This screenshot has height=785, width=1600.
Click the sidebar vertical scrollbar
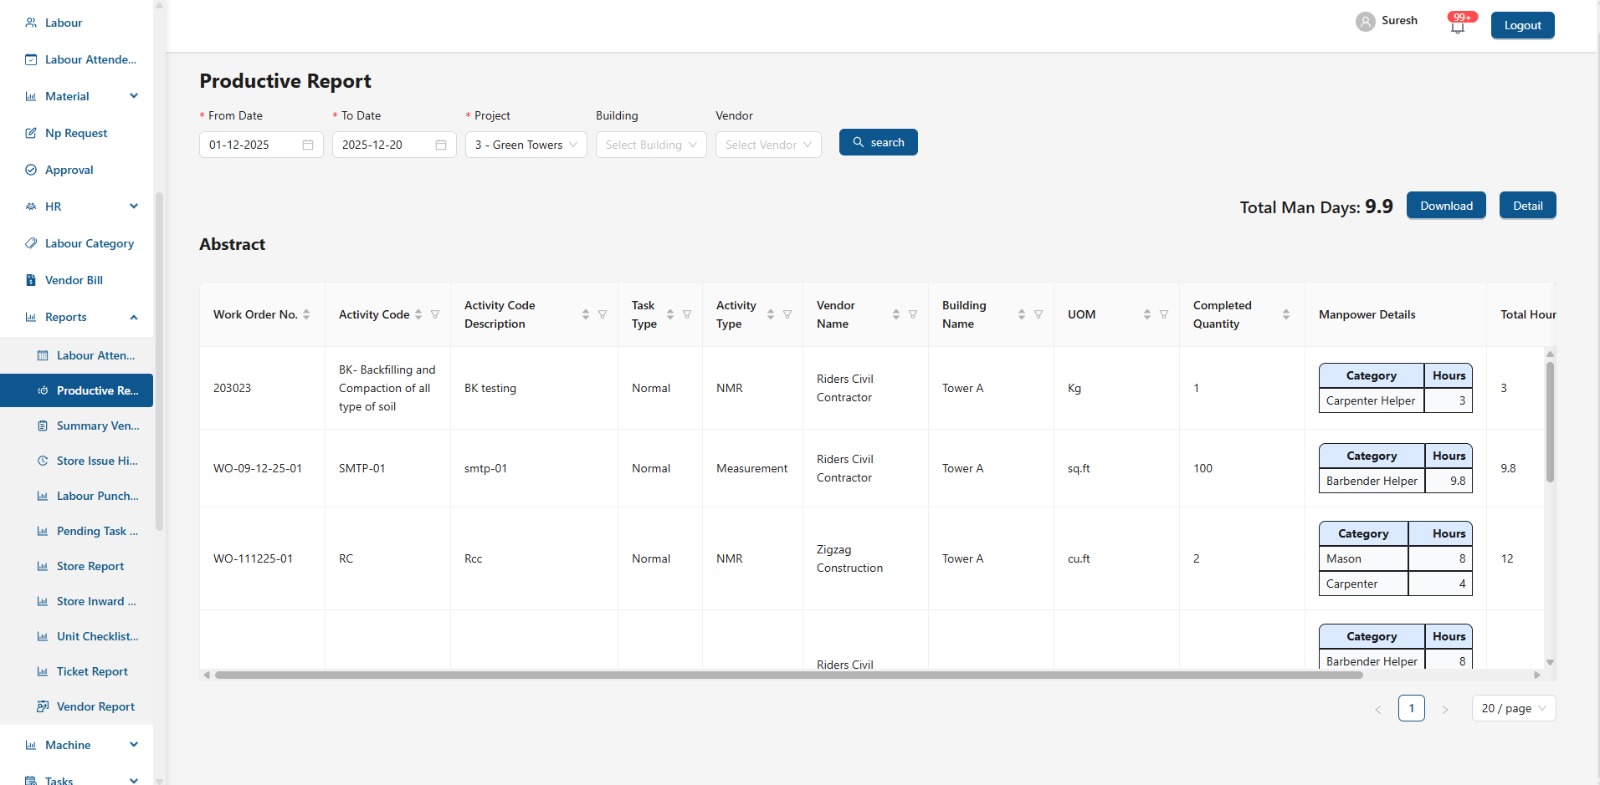(159, 360)
